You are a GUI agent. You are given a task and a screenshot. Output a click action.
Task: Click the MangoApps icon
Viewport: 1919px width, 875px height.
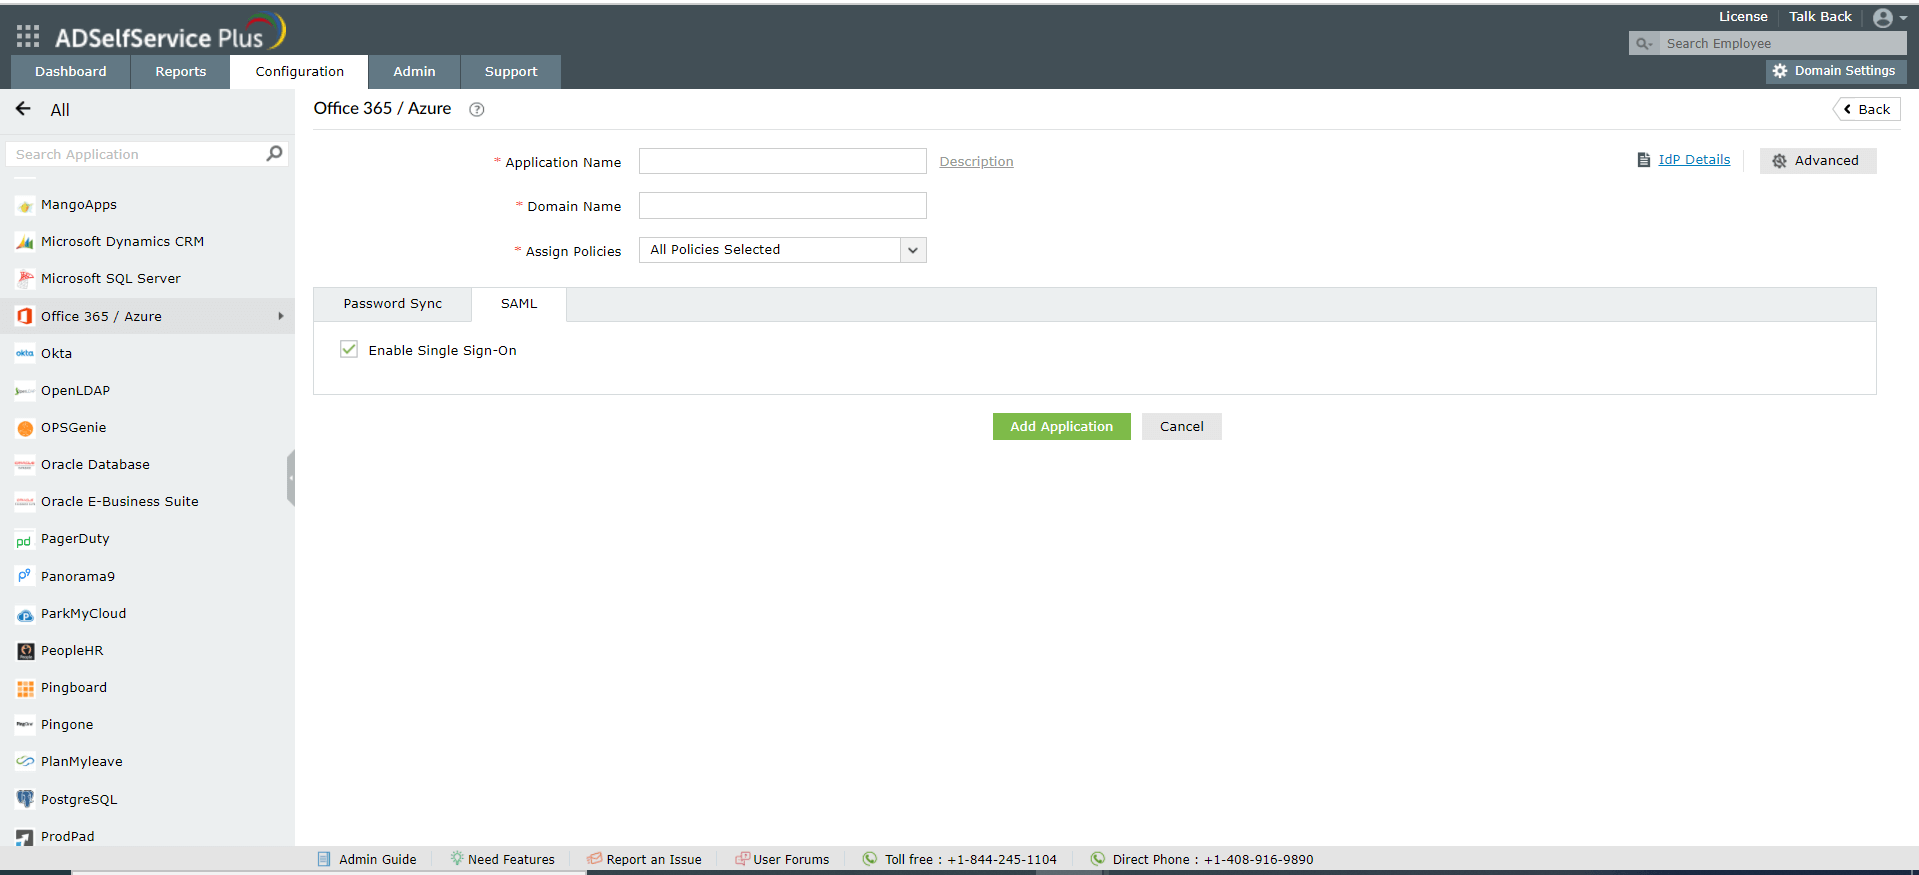coord(25,206)
